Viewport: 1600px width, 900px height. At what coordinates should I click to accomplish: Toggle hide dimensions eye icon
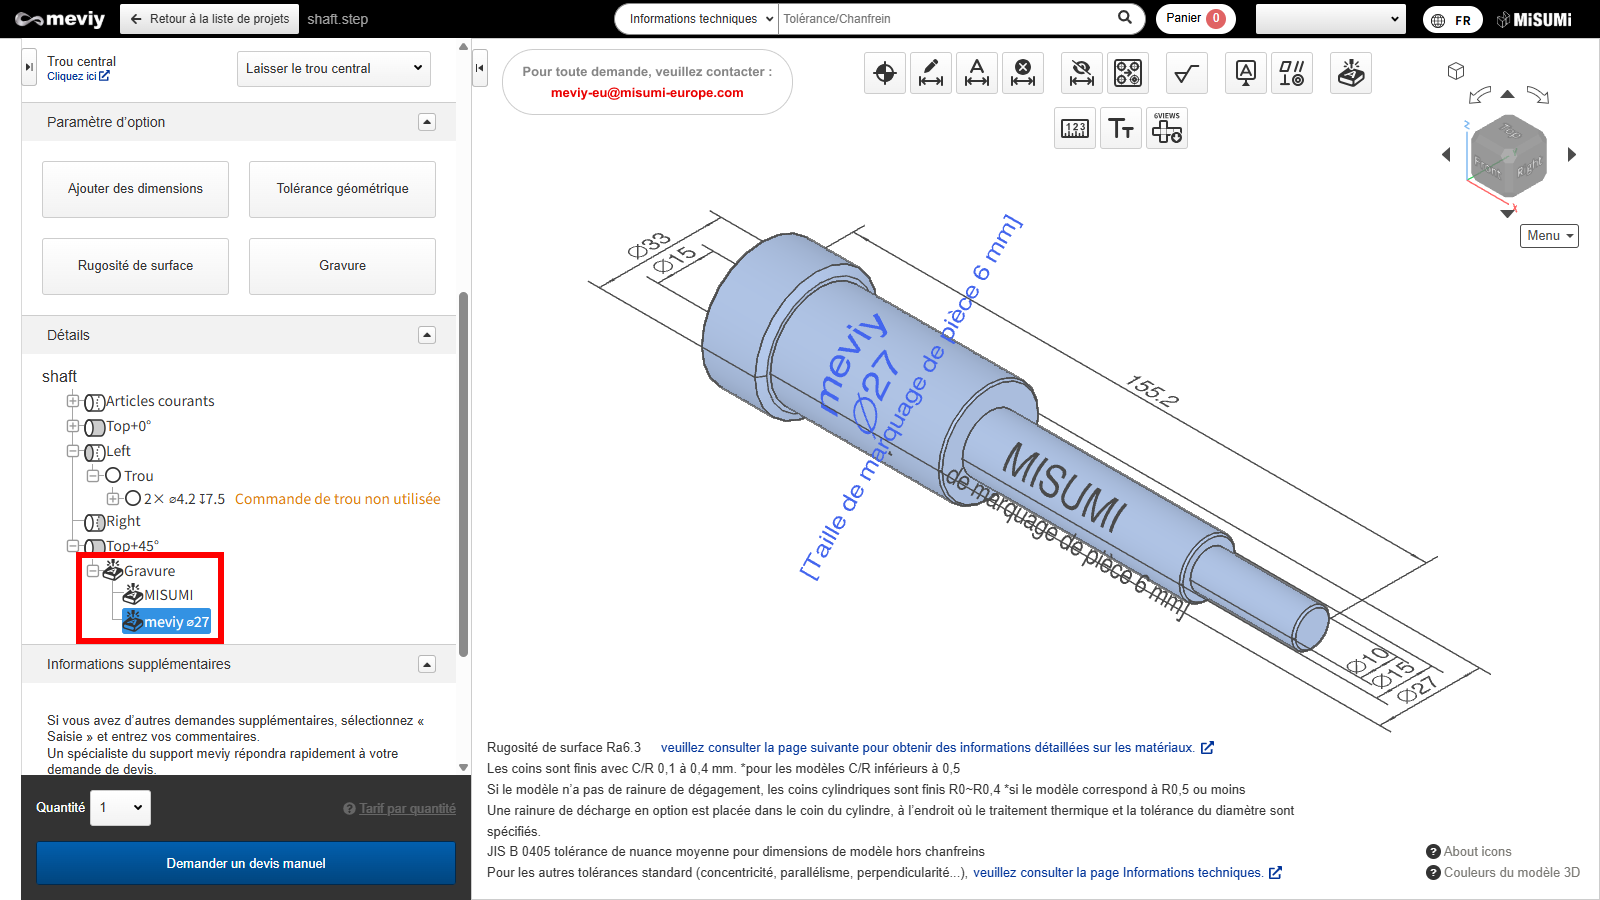coord(1082,73)
